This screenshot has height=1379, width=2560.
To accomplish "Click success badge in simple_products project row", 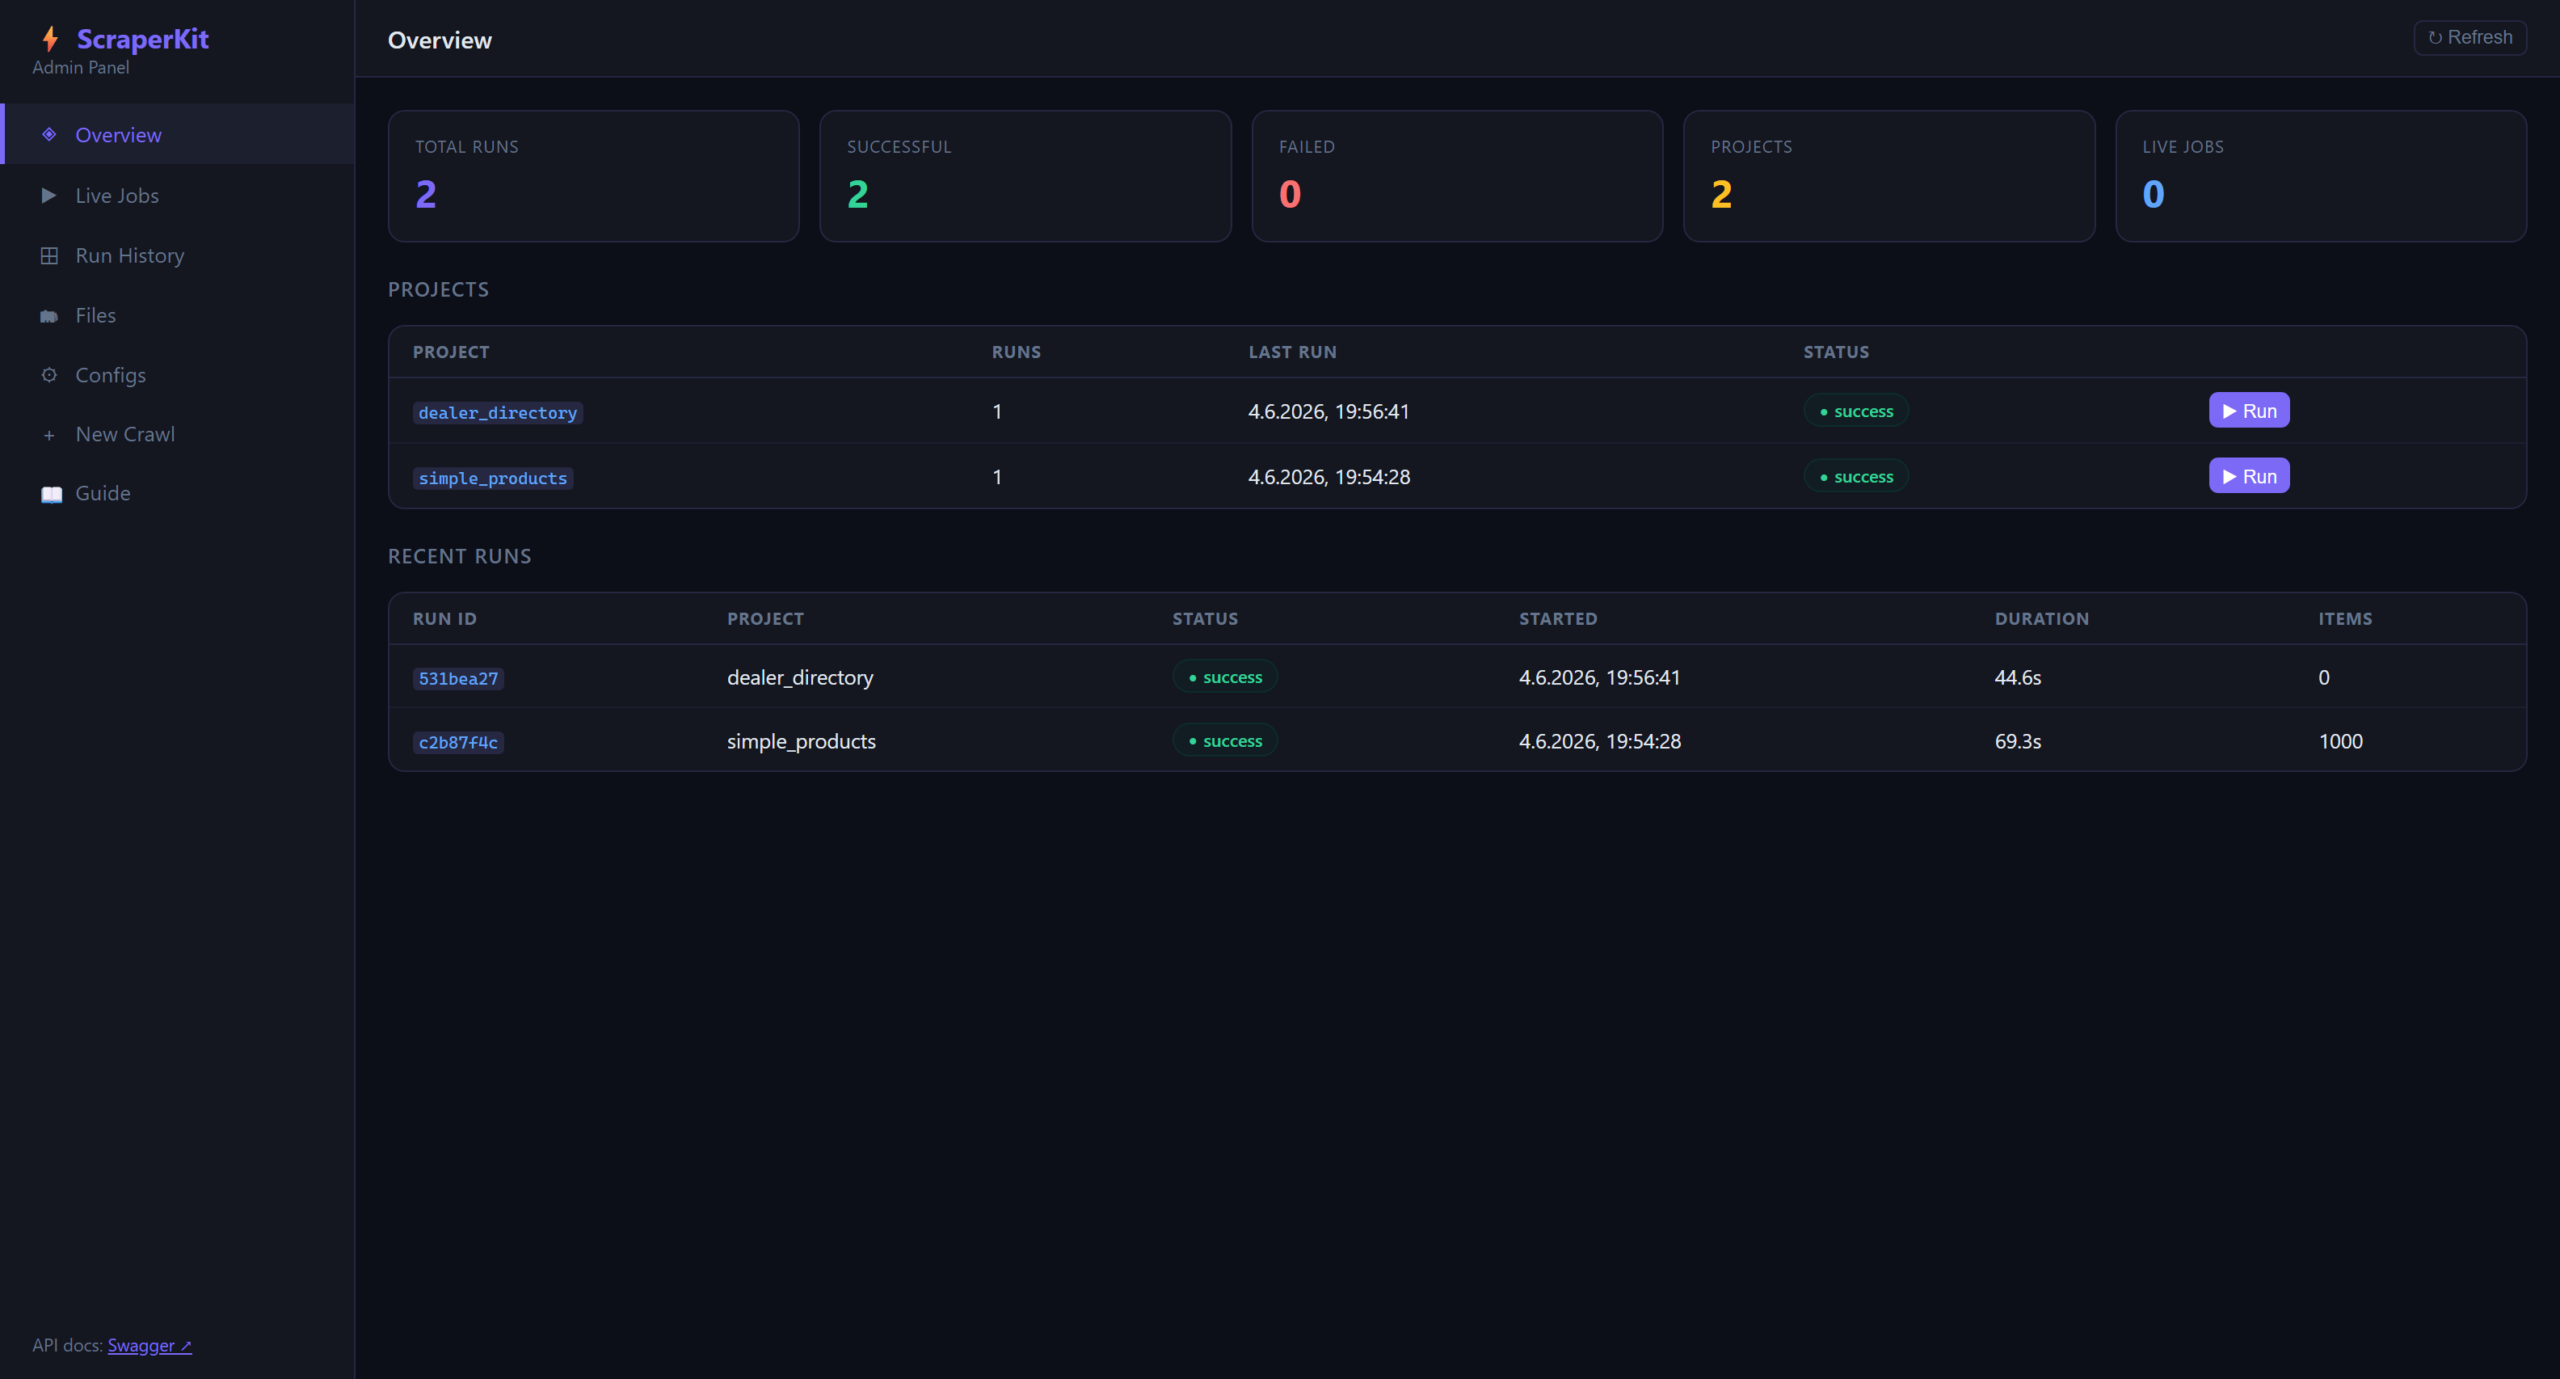I will [x=1856, y=477].
